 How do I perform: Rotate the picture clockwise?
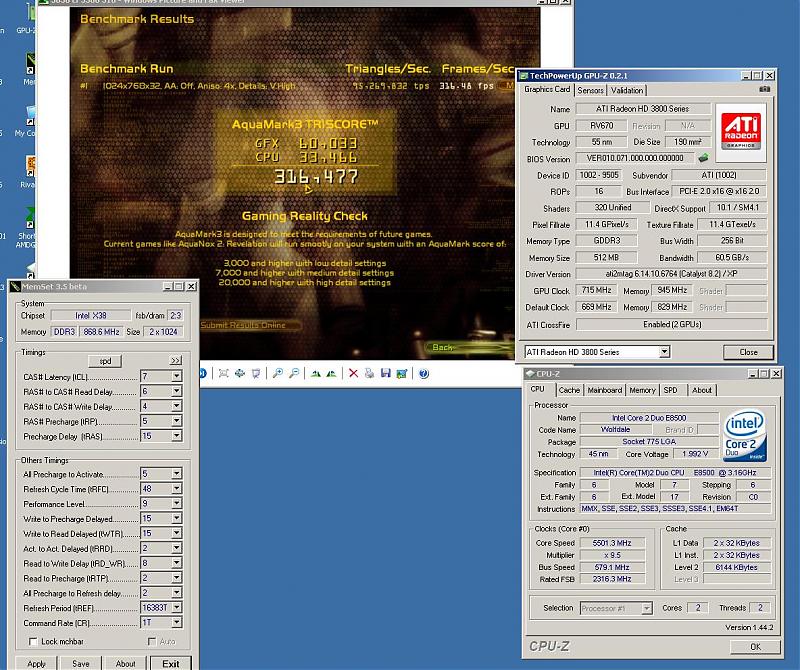(x=316, y=374)
